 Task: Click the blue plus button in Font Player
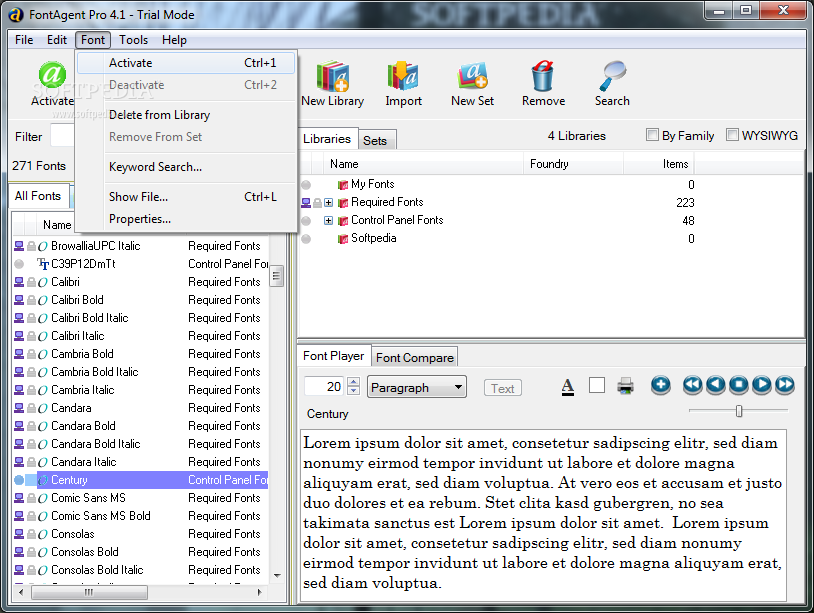pos(660,385)
